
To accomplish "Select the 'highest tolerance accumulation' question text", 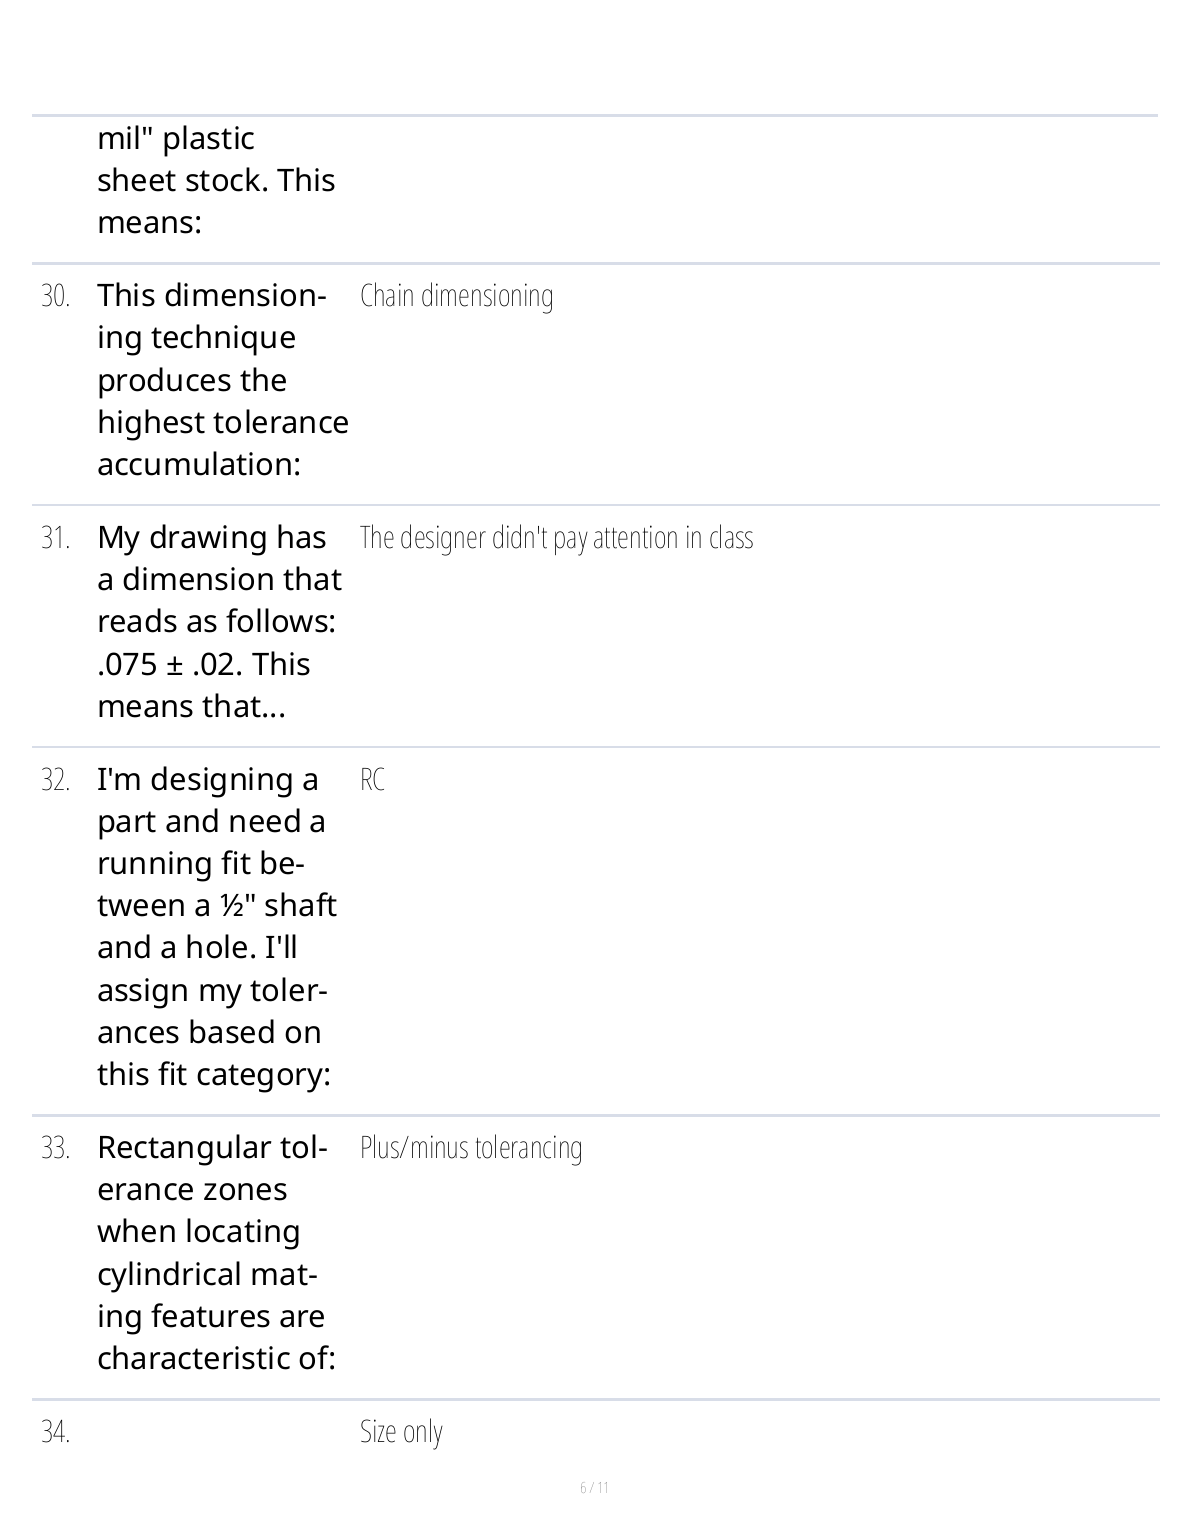I will 222,423.
